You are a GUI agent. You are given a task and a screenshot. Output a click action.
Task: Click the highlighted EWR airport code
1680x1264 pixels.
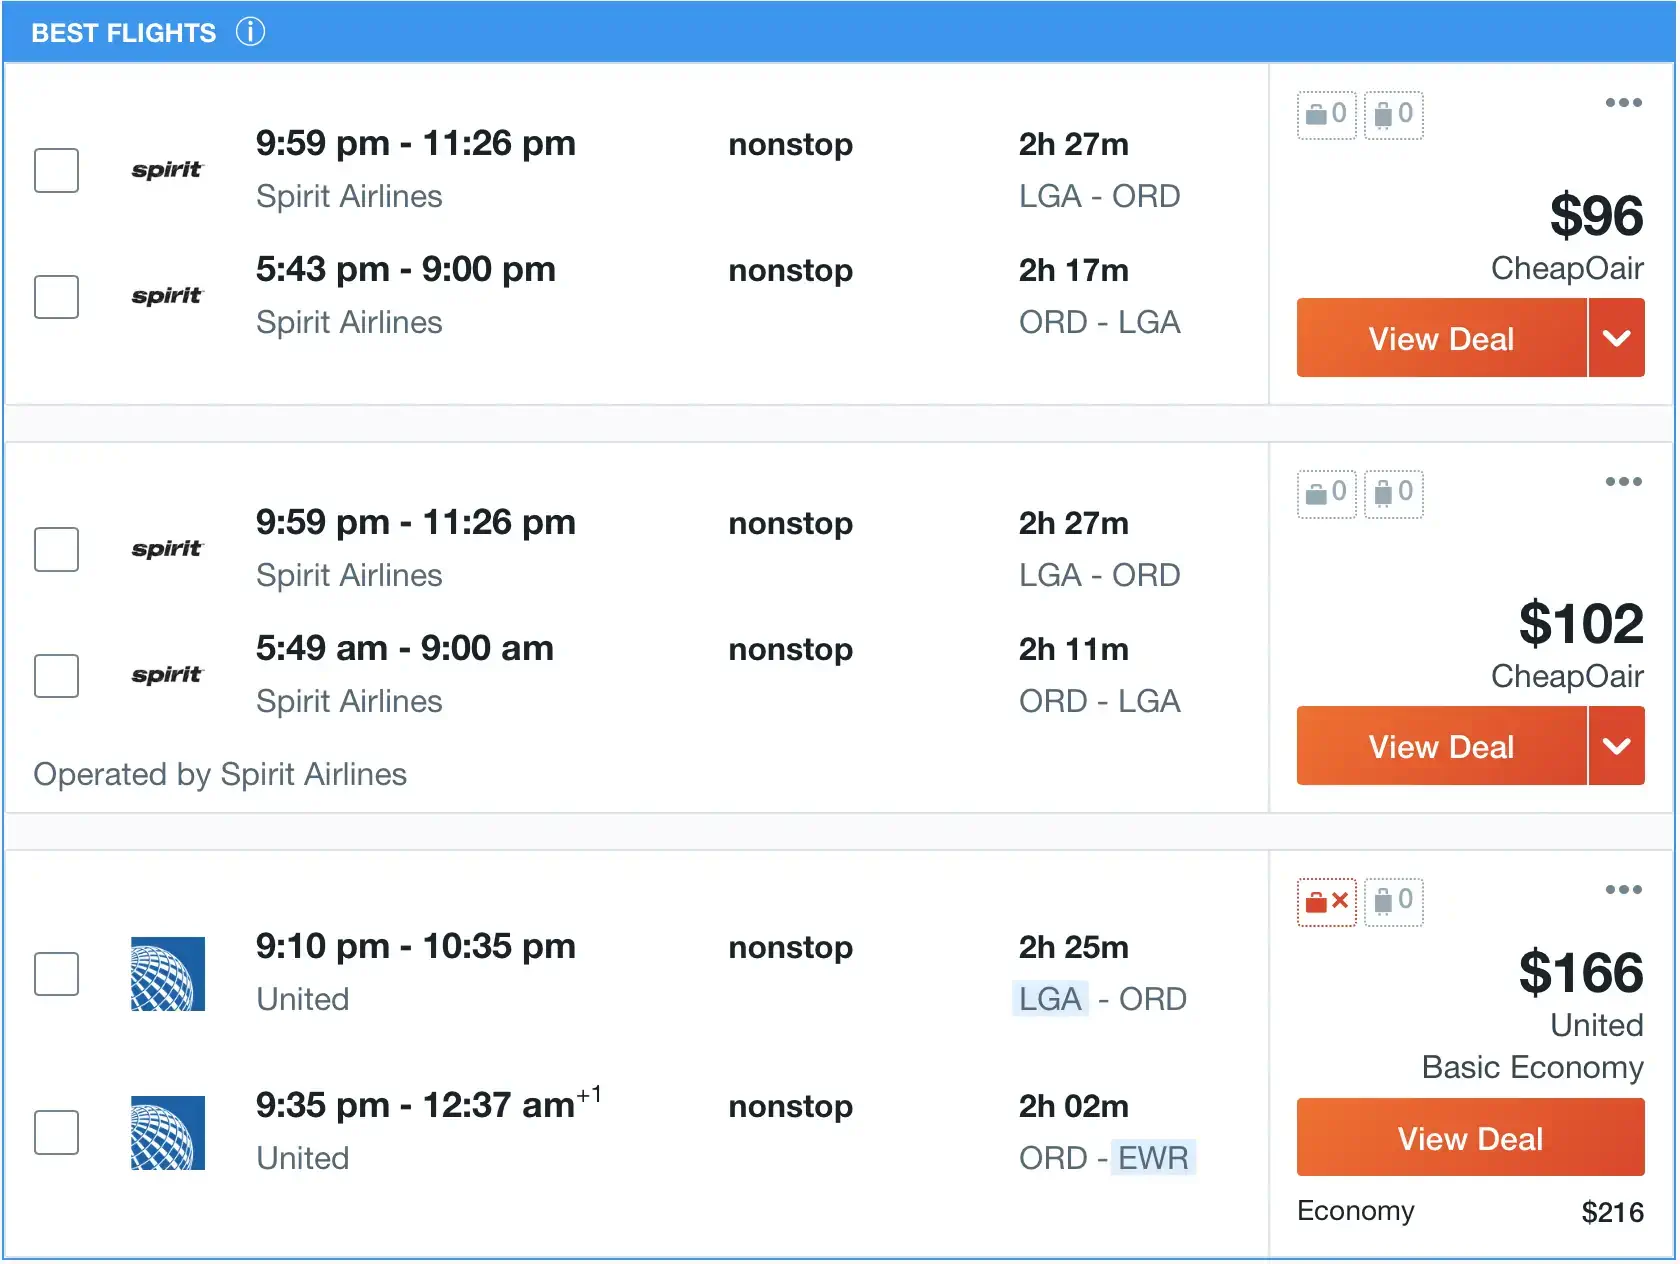pyautogui.click(x=1152, y=1158)
